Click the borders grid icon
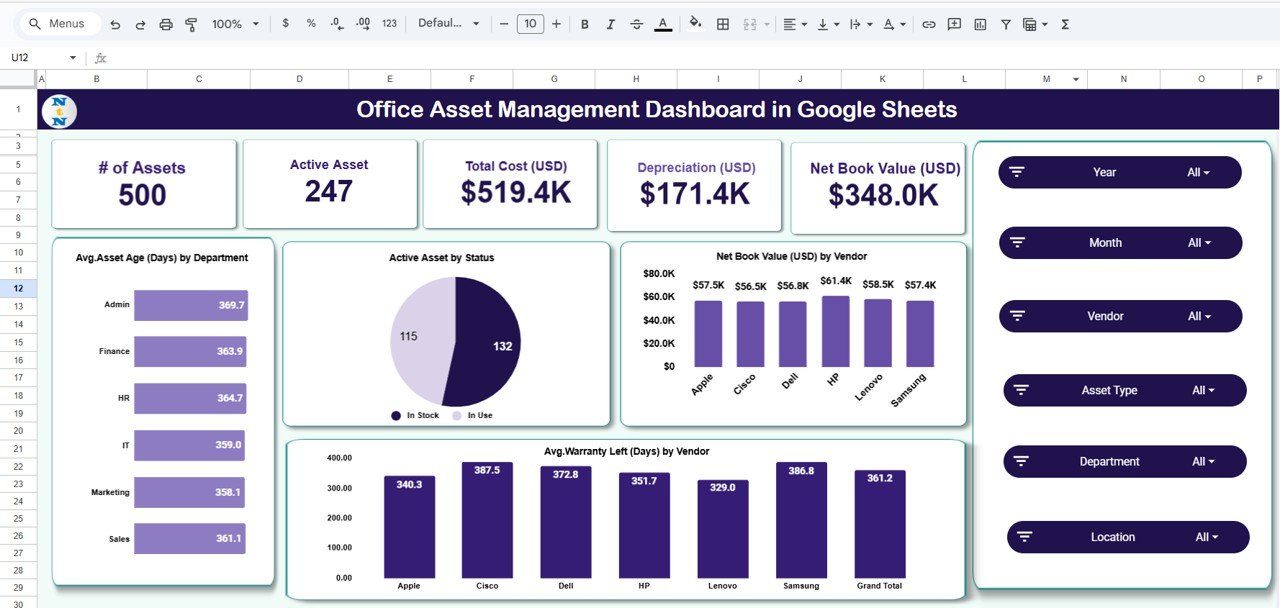 pyautogui.click(x=722, y=24)
